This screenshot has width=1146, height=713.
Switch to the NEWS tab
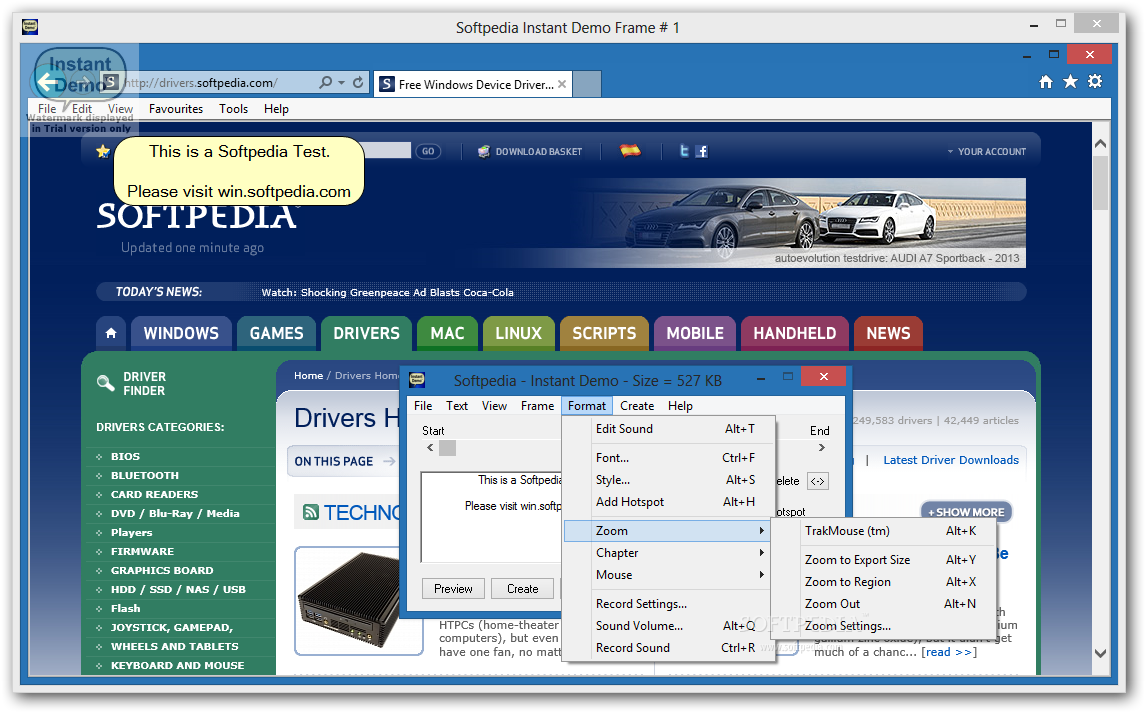point(888,333)
